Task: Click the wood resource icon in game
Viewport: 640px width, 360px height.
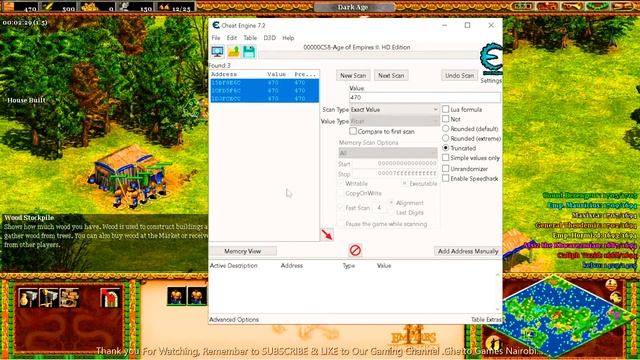Action: (9, 7)
